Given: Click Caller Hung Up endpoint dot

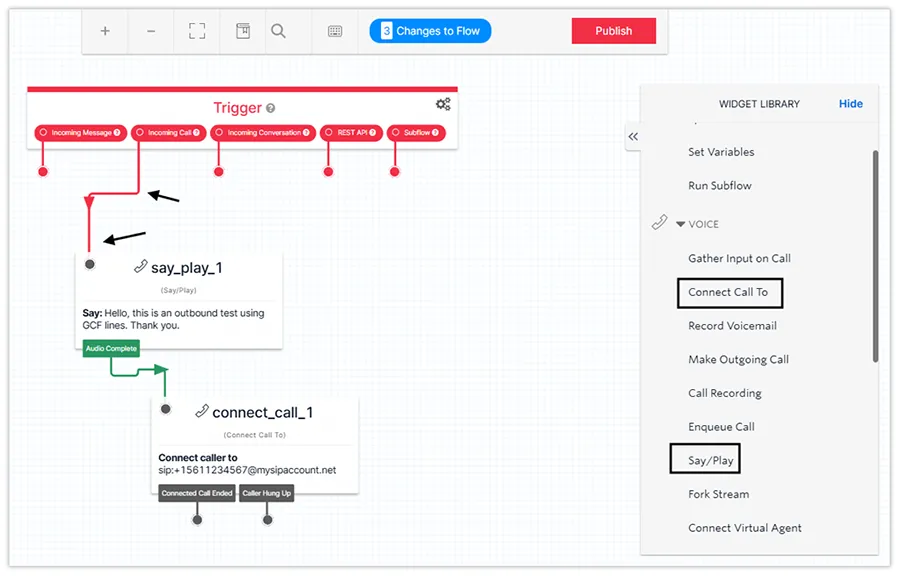Looking at the screenshot, I should [267, 520].
